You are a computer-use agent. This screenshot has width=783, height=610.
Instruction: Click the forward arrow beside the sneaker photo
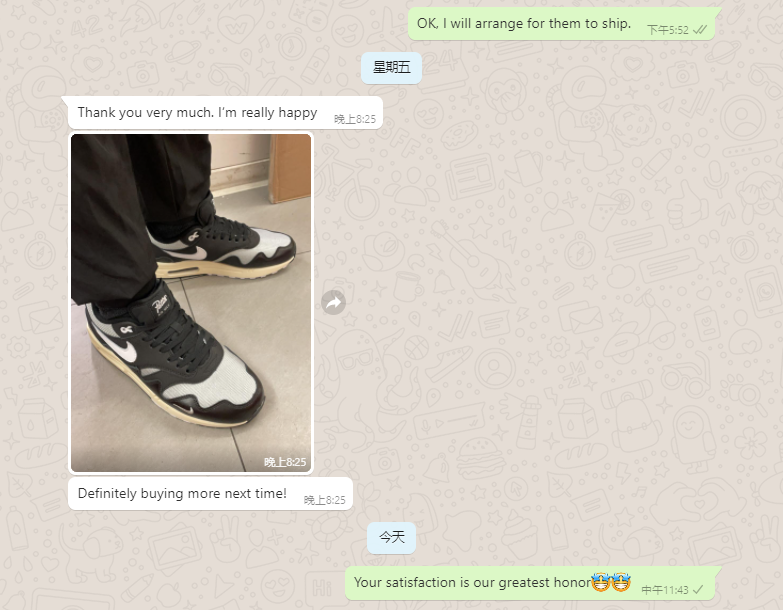point(334,303)
